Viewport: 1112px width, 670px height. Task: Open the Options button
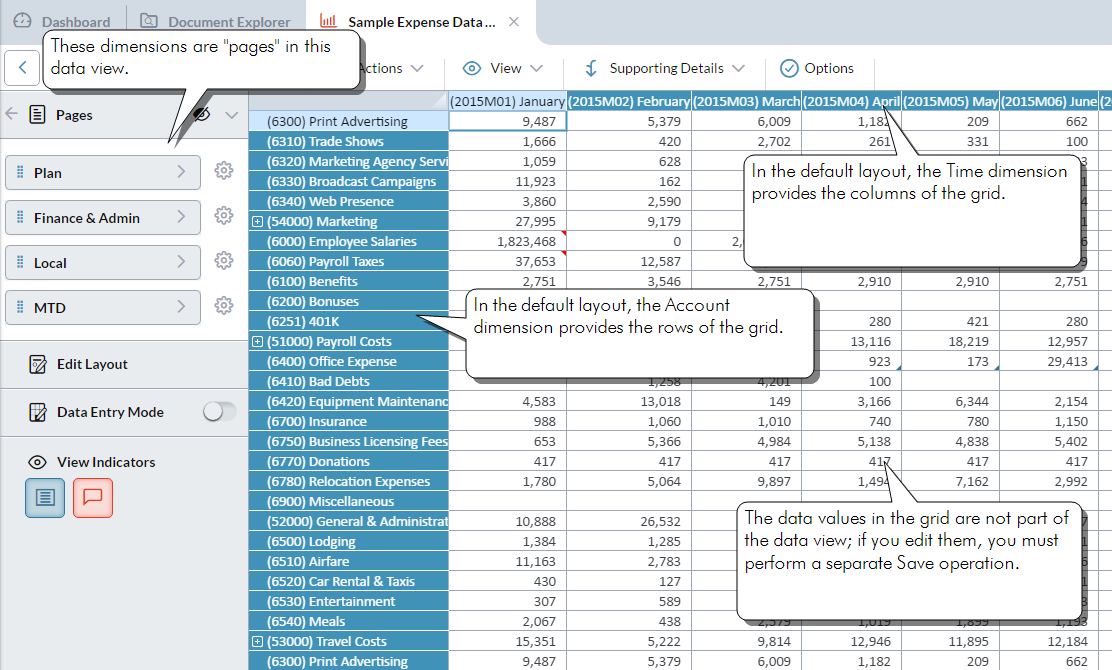[x=817, y=68]
